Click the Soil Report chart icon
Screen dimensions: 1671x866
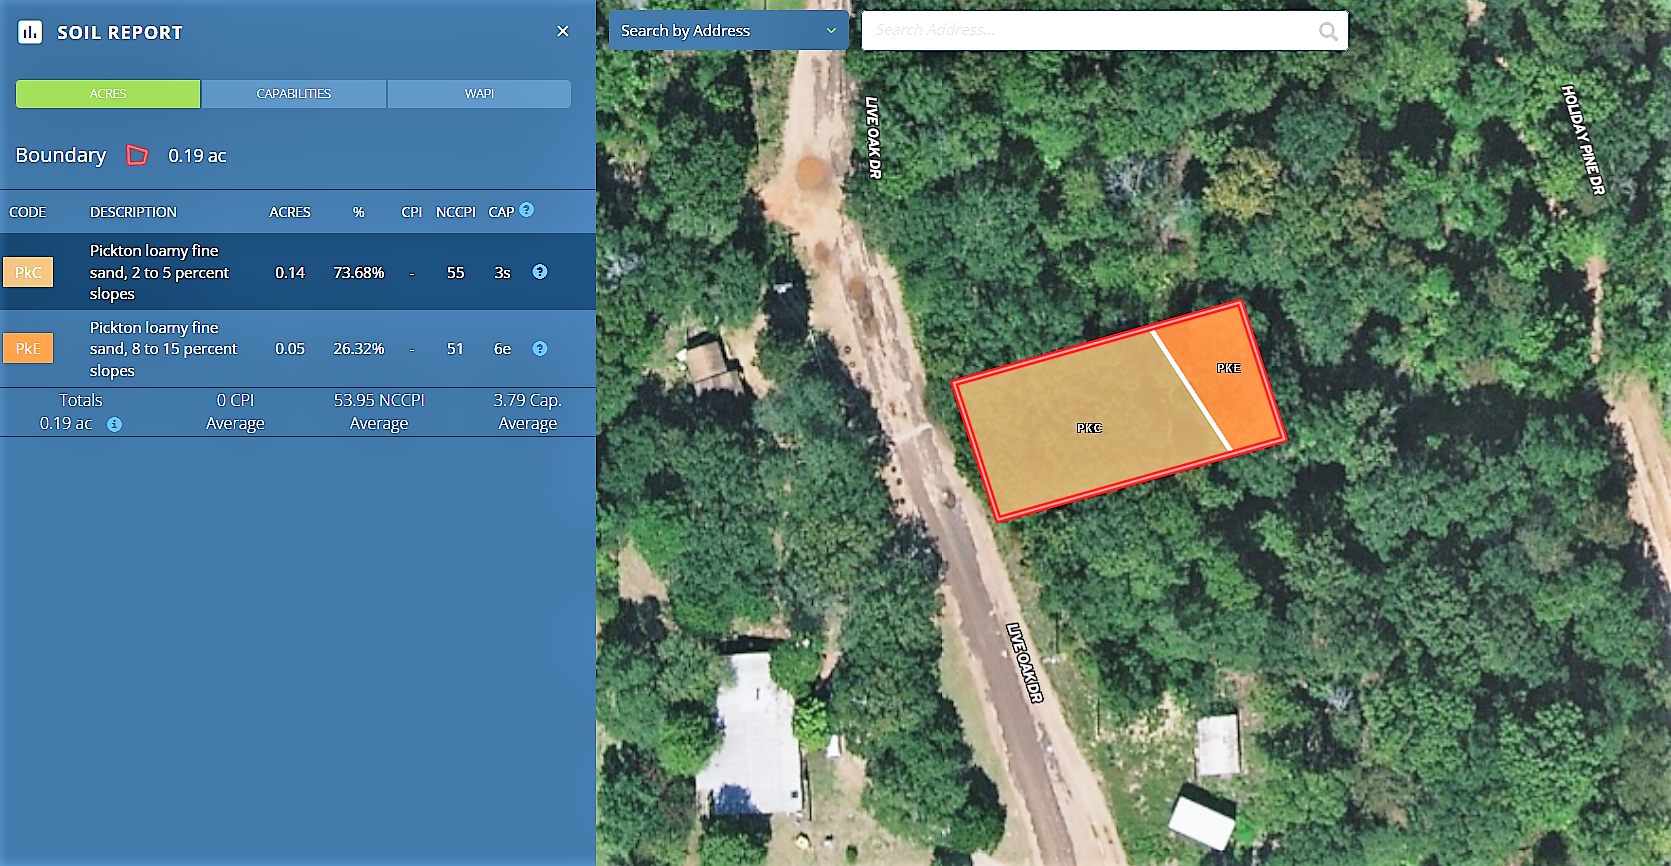coord(30,32)
